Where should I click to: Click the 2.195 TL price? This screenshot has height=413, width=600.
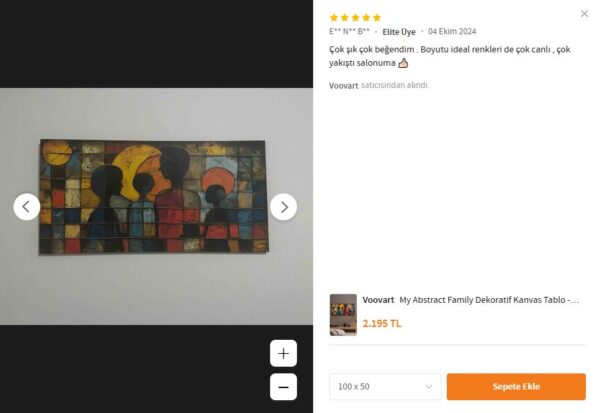pyautogui.click(x=382, y=324)
